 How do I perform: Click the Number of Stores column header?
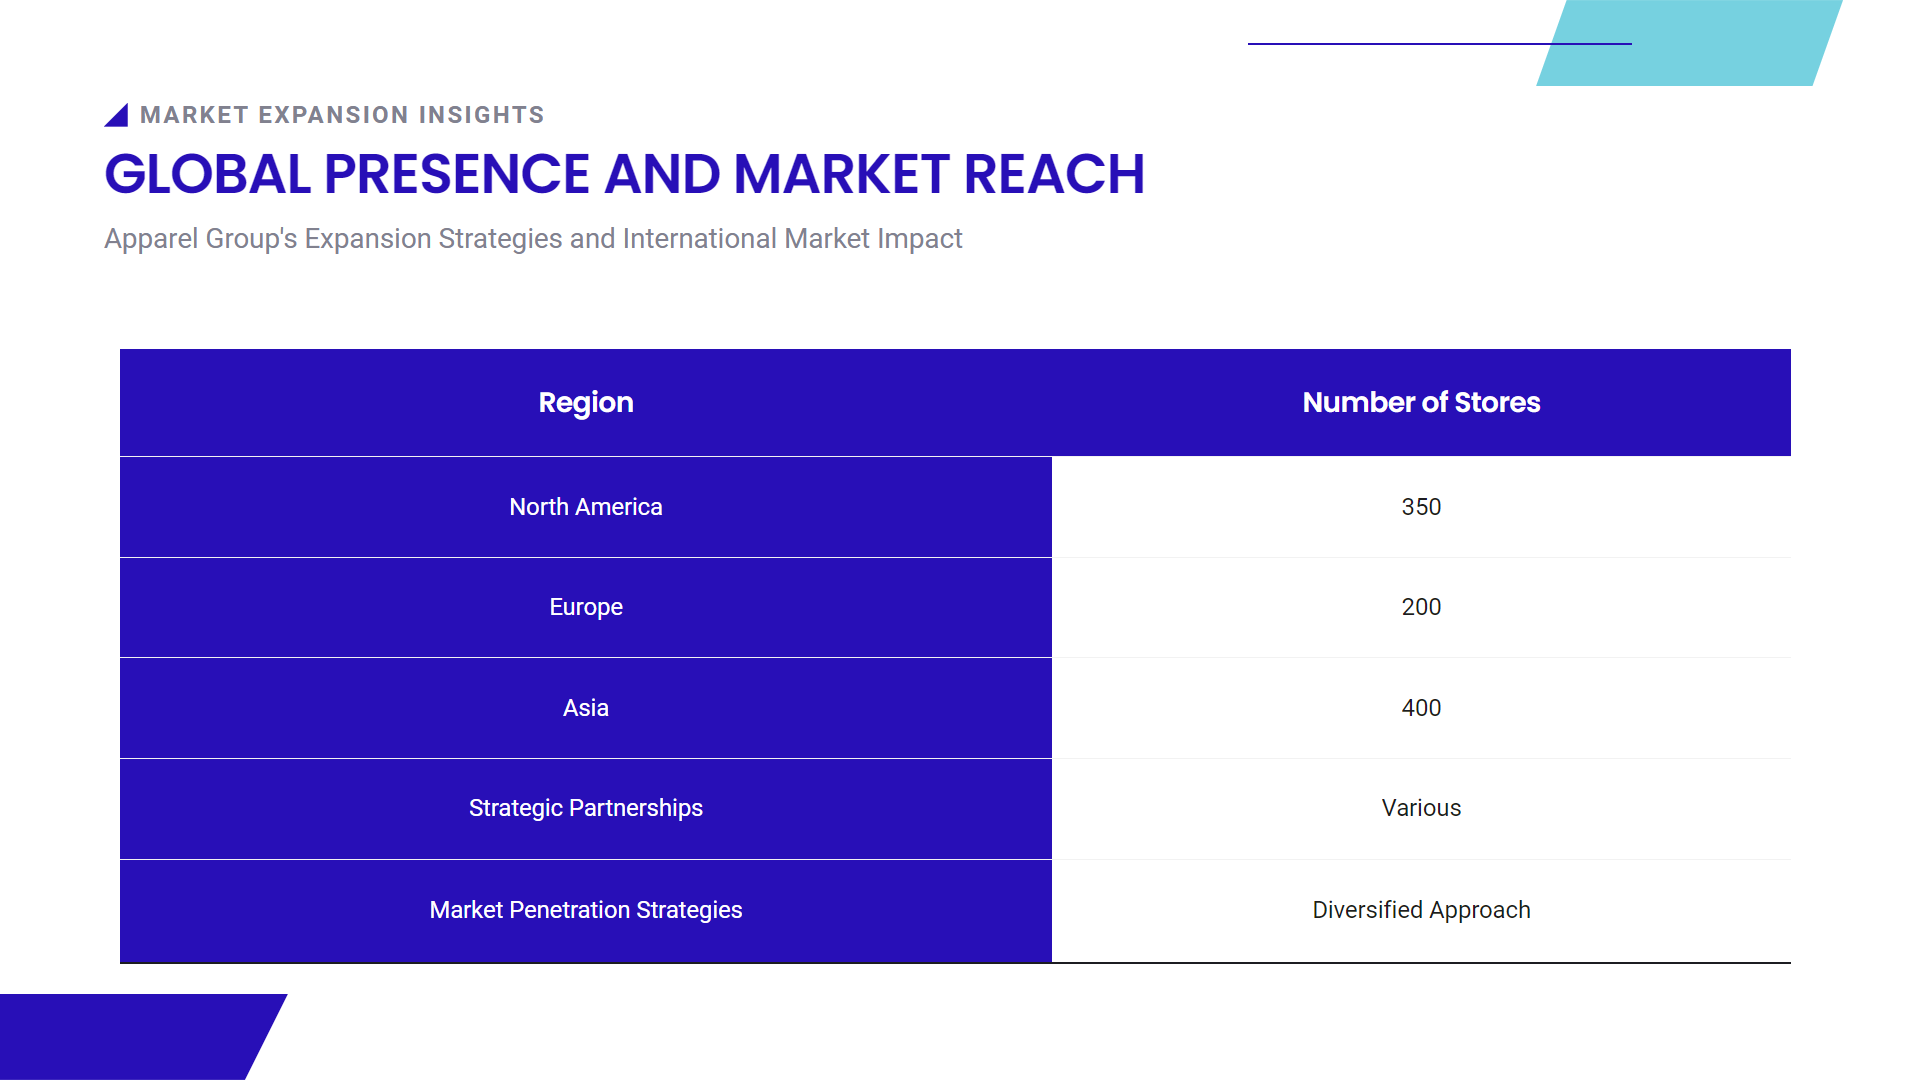(1420, 402)
